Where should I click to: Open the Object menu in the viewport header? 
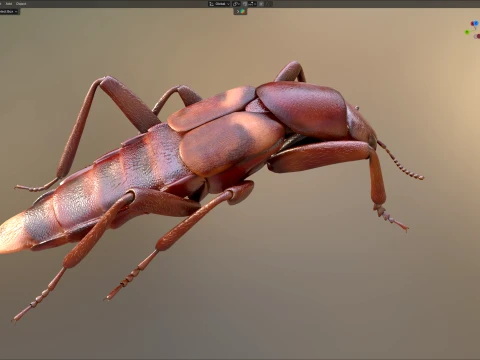click(21, 4)
